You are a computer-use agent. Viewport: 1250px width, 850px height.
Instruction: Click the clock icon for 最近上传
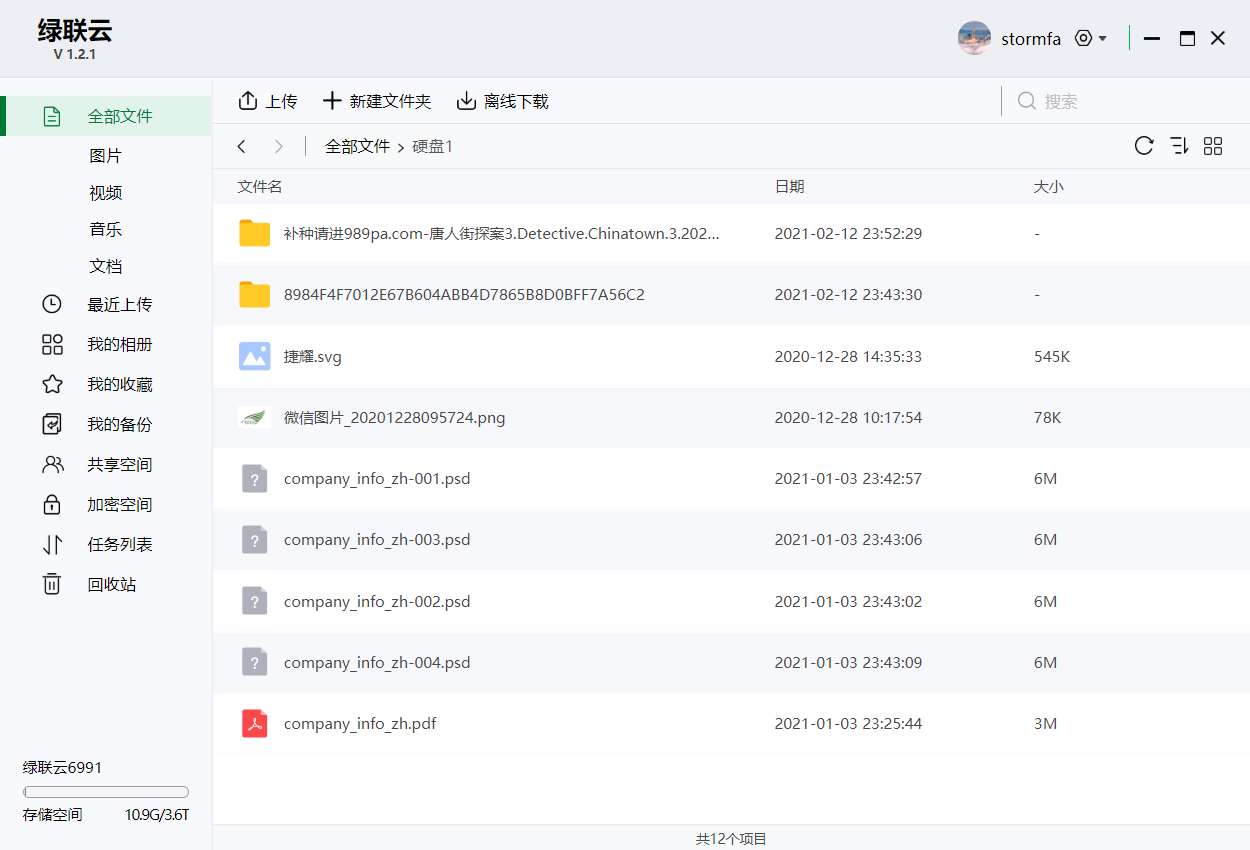[x=52, y=304]
